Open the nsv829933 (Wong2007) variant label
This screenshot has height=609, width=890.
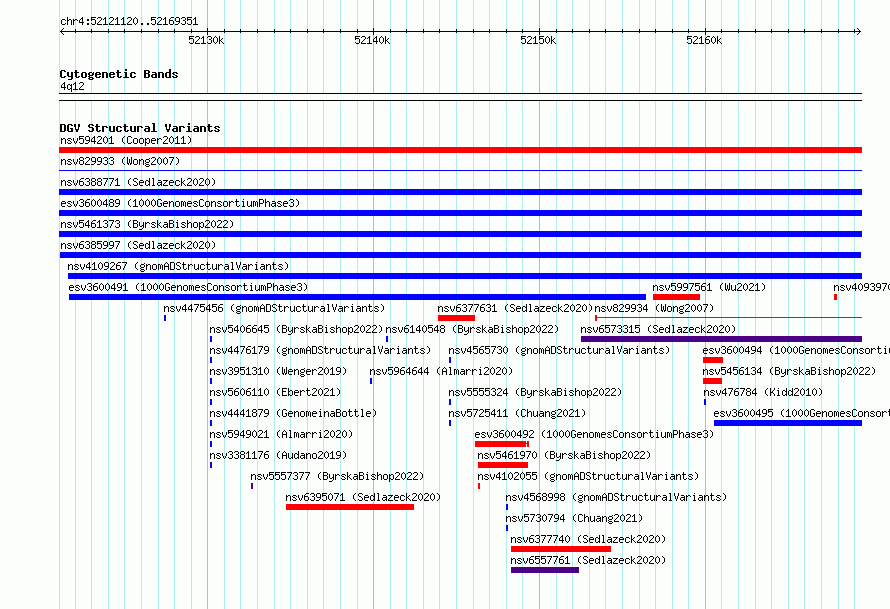pos(120,161)
